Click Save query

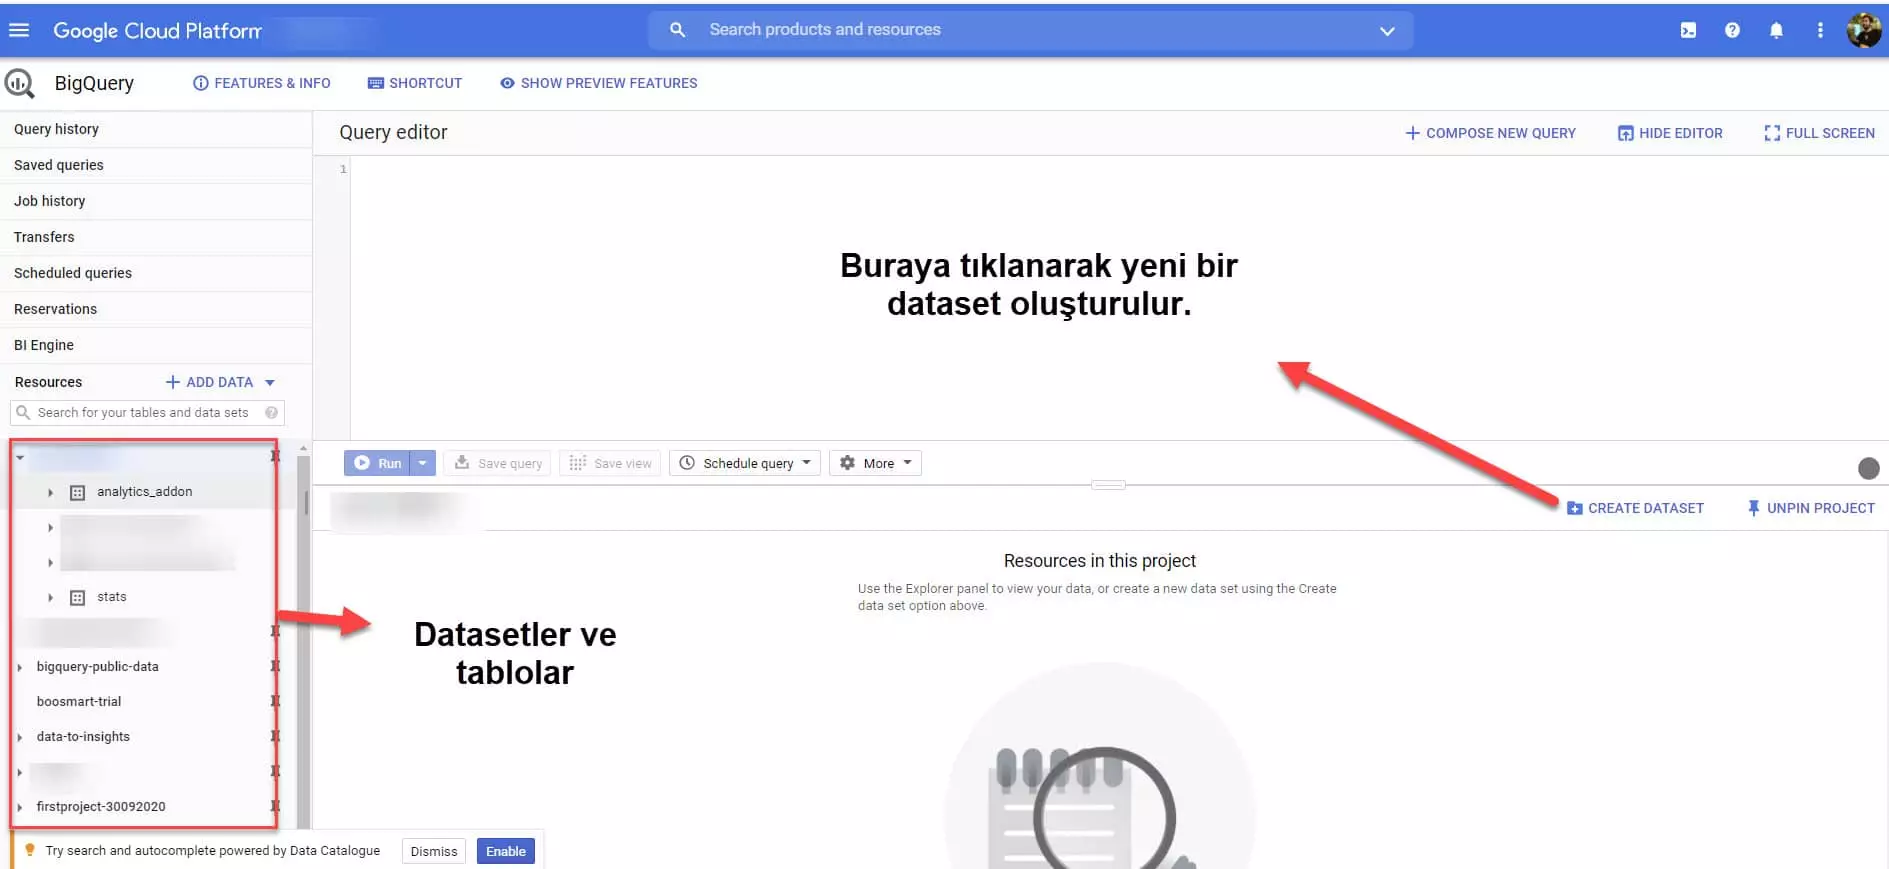point(498,463)
